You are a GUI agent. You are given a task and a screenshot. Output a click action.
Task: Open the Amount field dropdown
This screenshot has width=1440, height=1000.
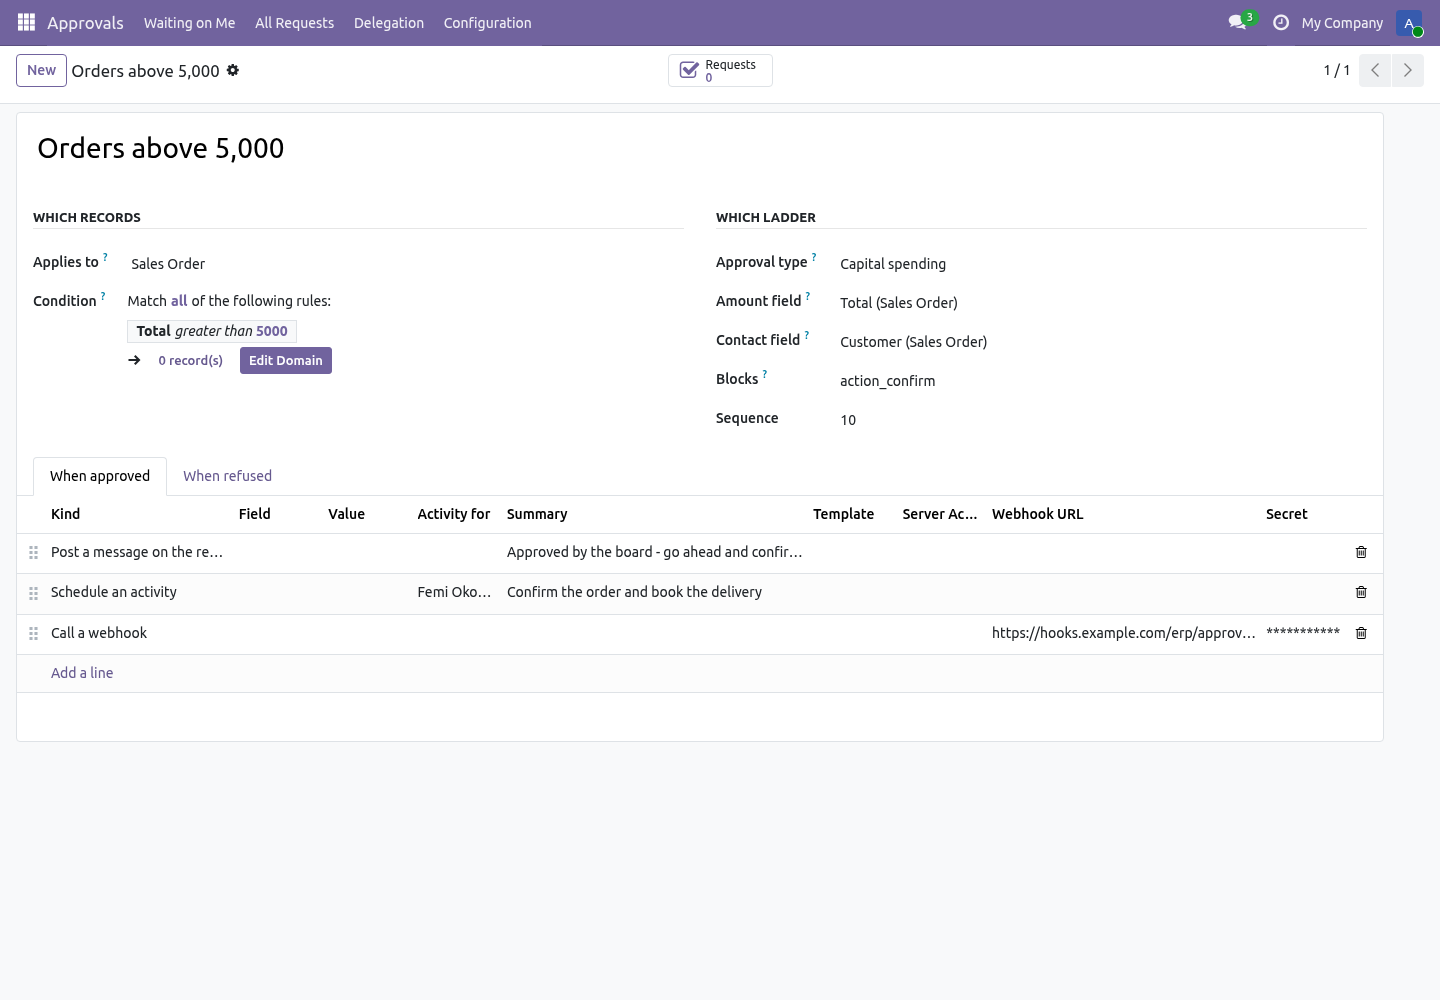pyautogui.click(x=1101, y=303)
